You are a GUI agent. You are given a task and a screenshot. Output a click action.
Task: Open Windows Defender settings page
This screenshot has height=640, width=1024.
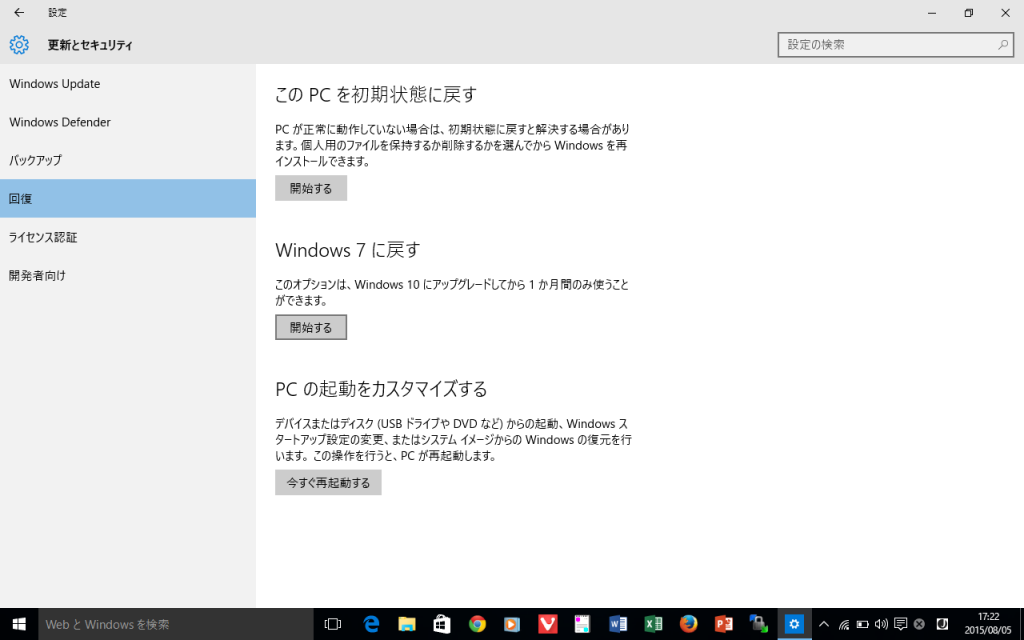click(127, 122)
